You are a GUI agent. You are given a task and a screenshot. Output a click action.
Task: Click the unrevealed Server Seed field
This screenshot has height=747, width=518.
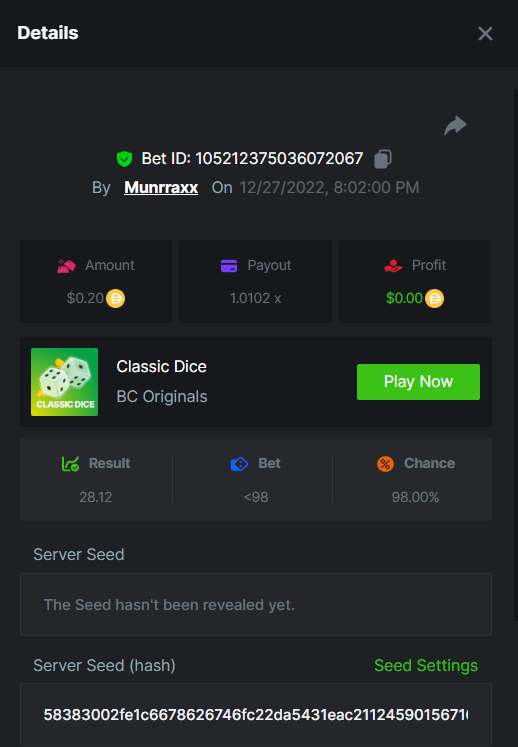(x=256, y=605)
